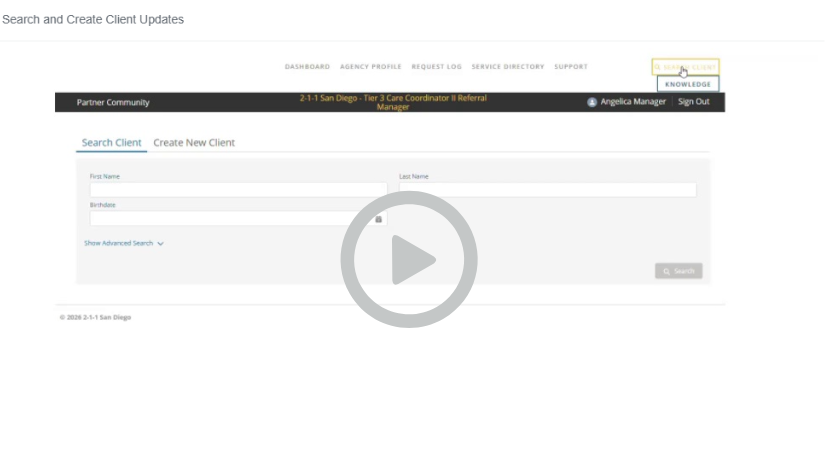
Task: Play the Search and Create Client video
Action: click(409, 260)
